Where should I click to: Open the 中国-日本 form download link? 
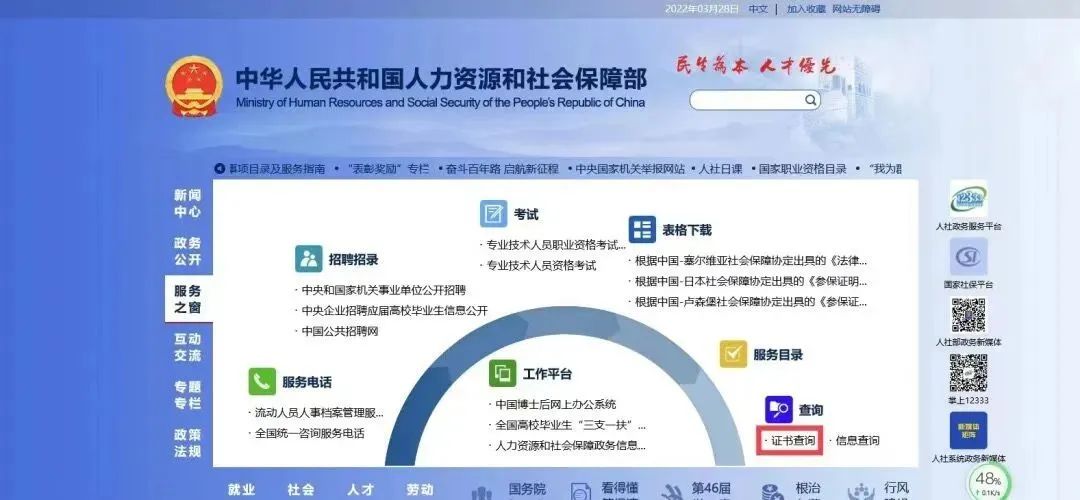[751, 281]
